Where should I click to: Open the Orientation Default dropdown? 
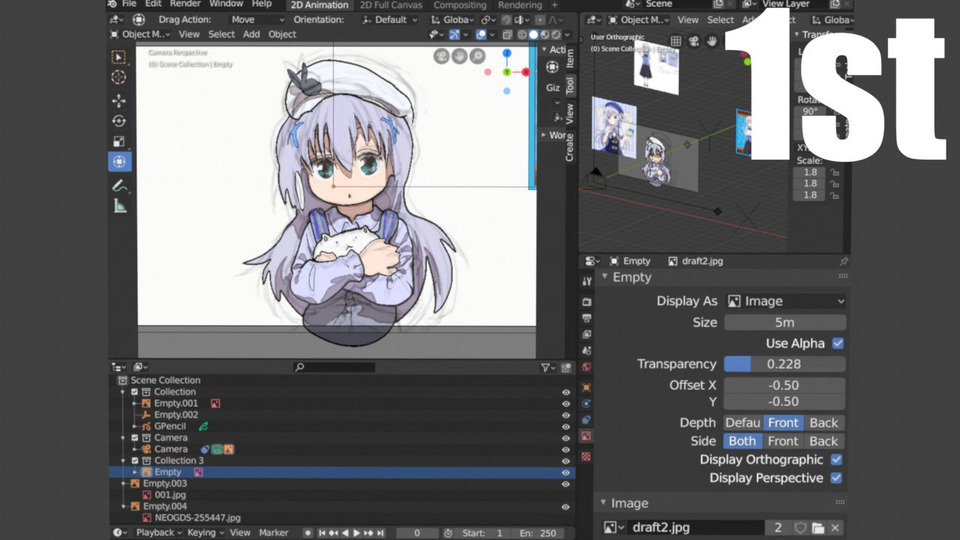[389, 20]
